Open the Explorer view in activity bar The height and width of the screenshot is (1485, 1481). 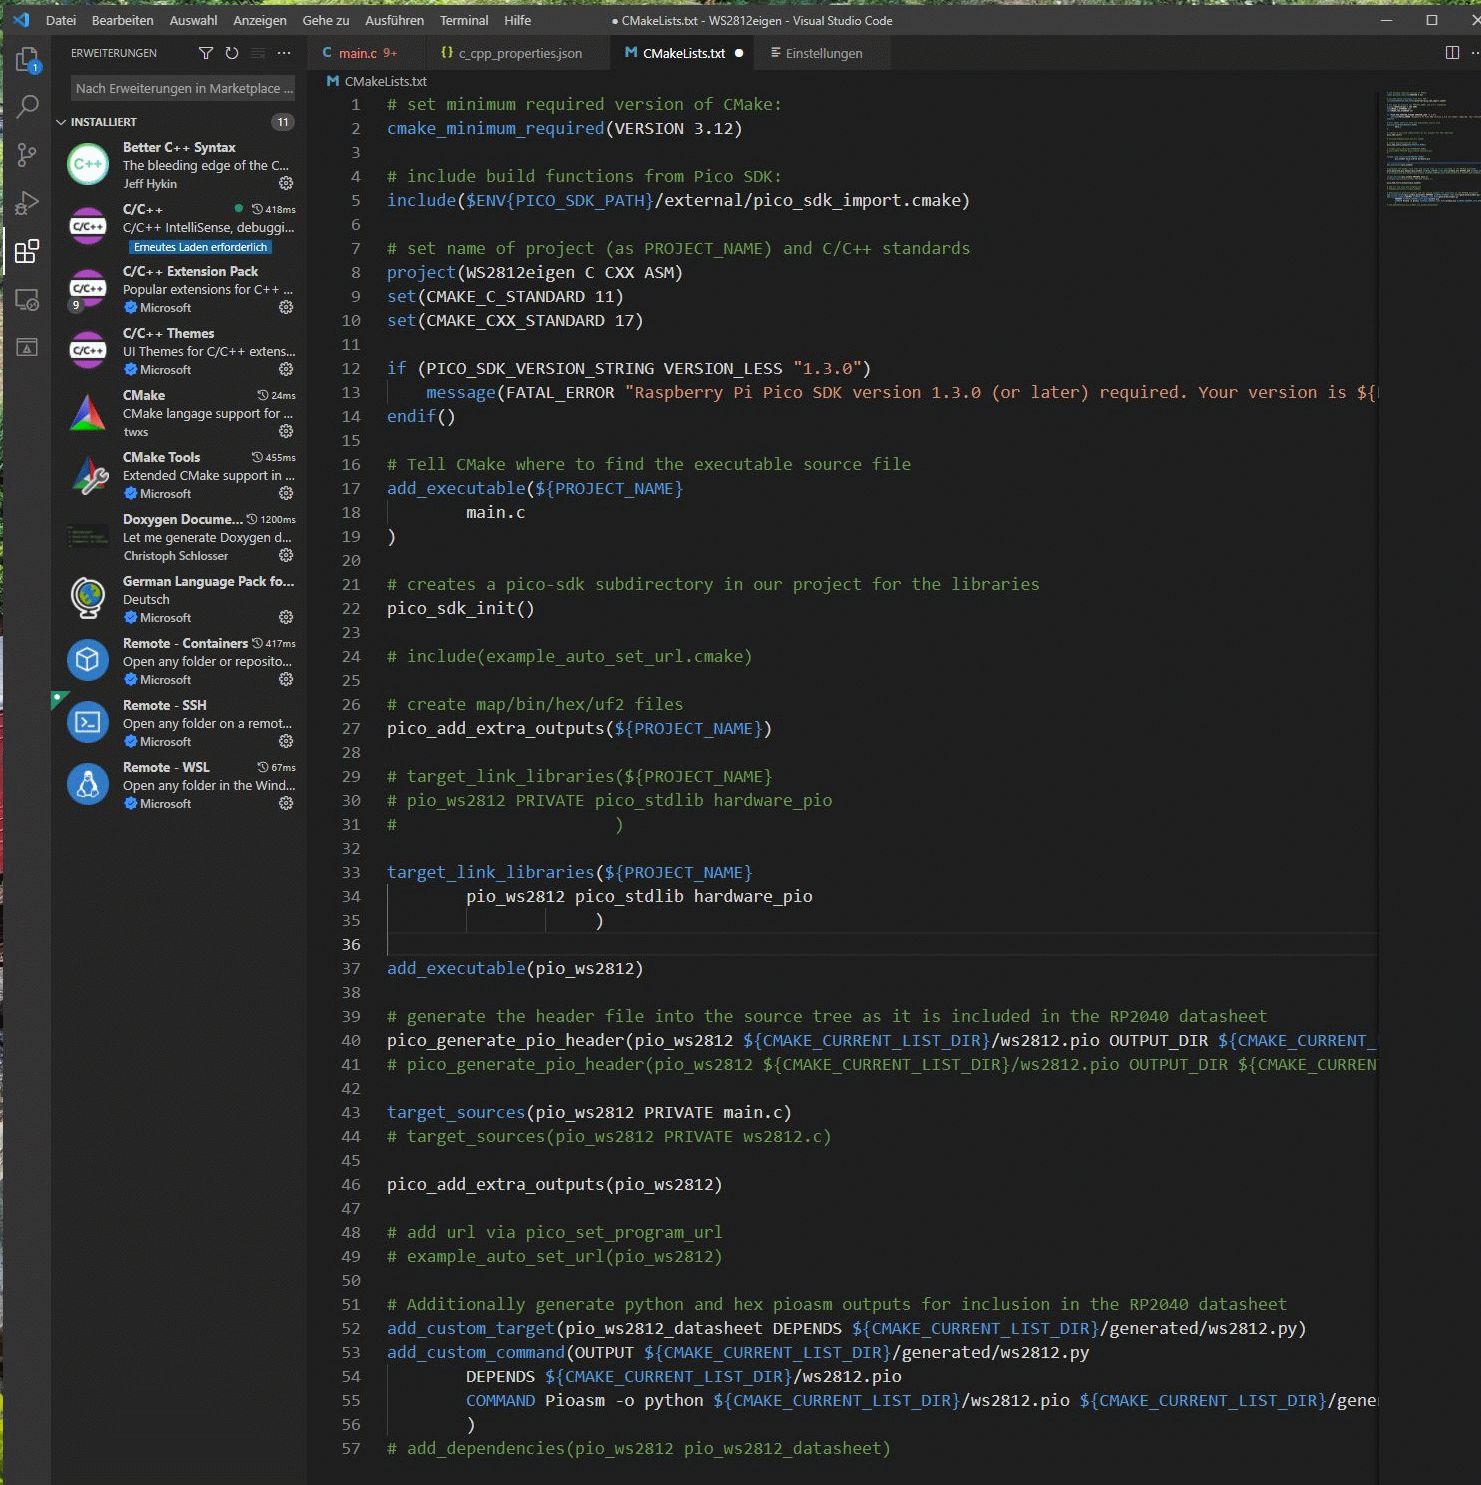[27, 60]
